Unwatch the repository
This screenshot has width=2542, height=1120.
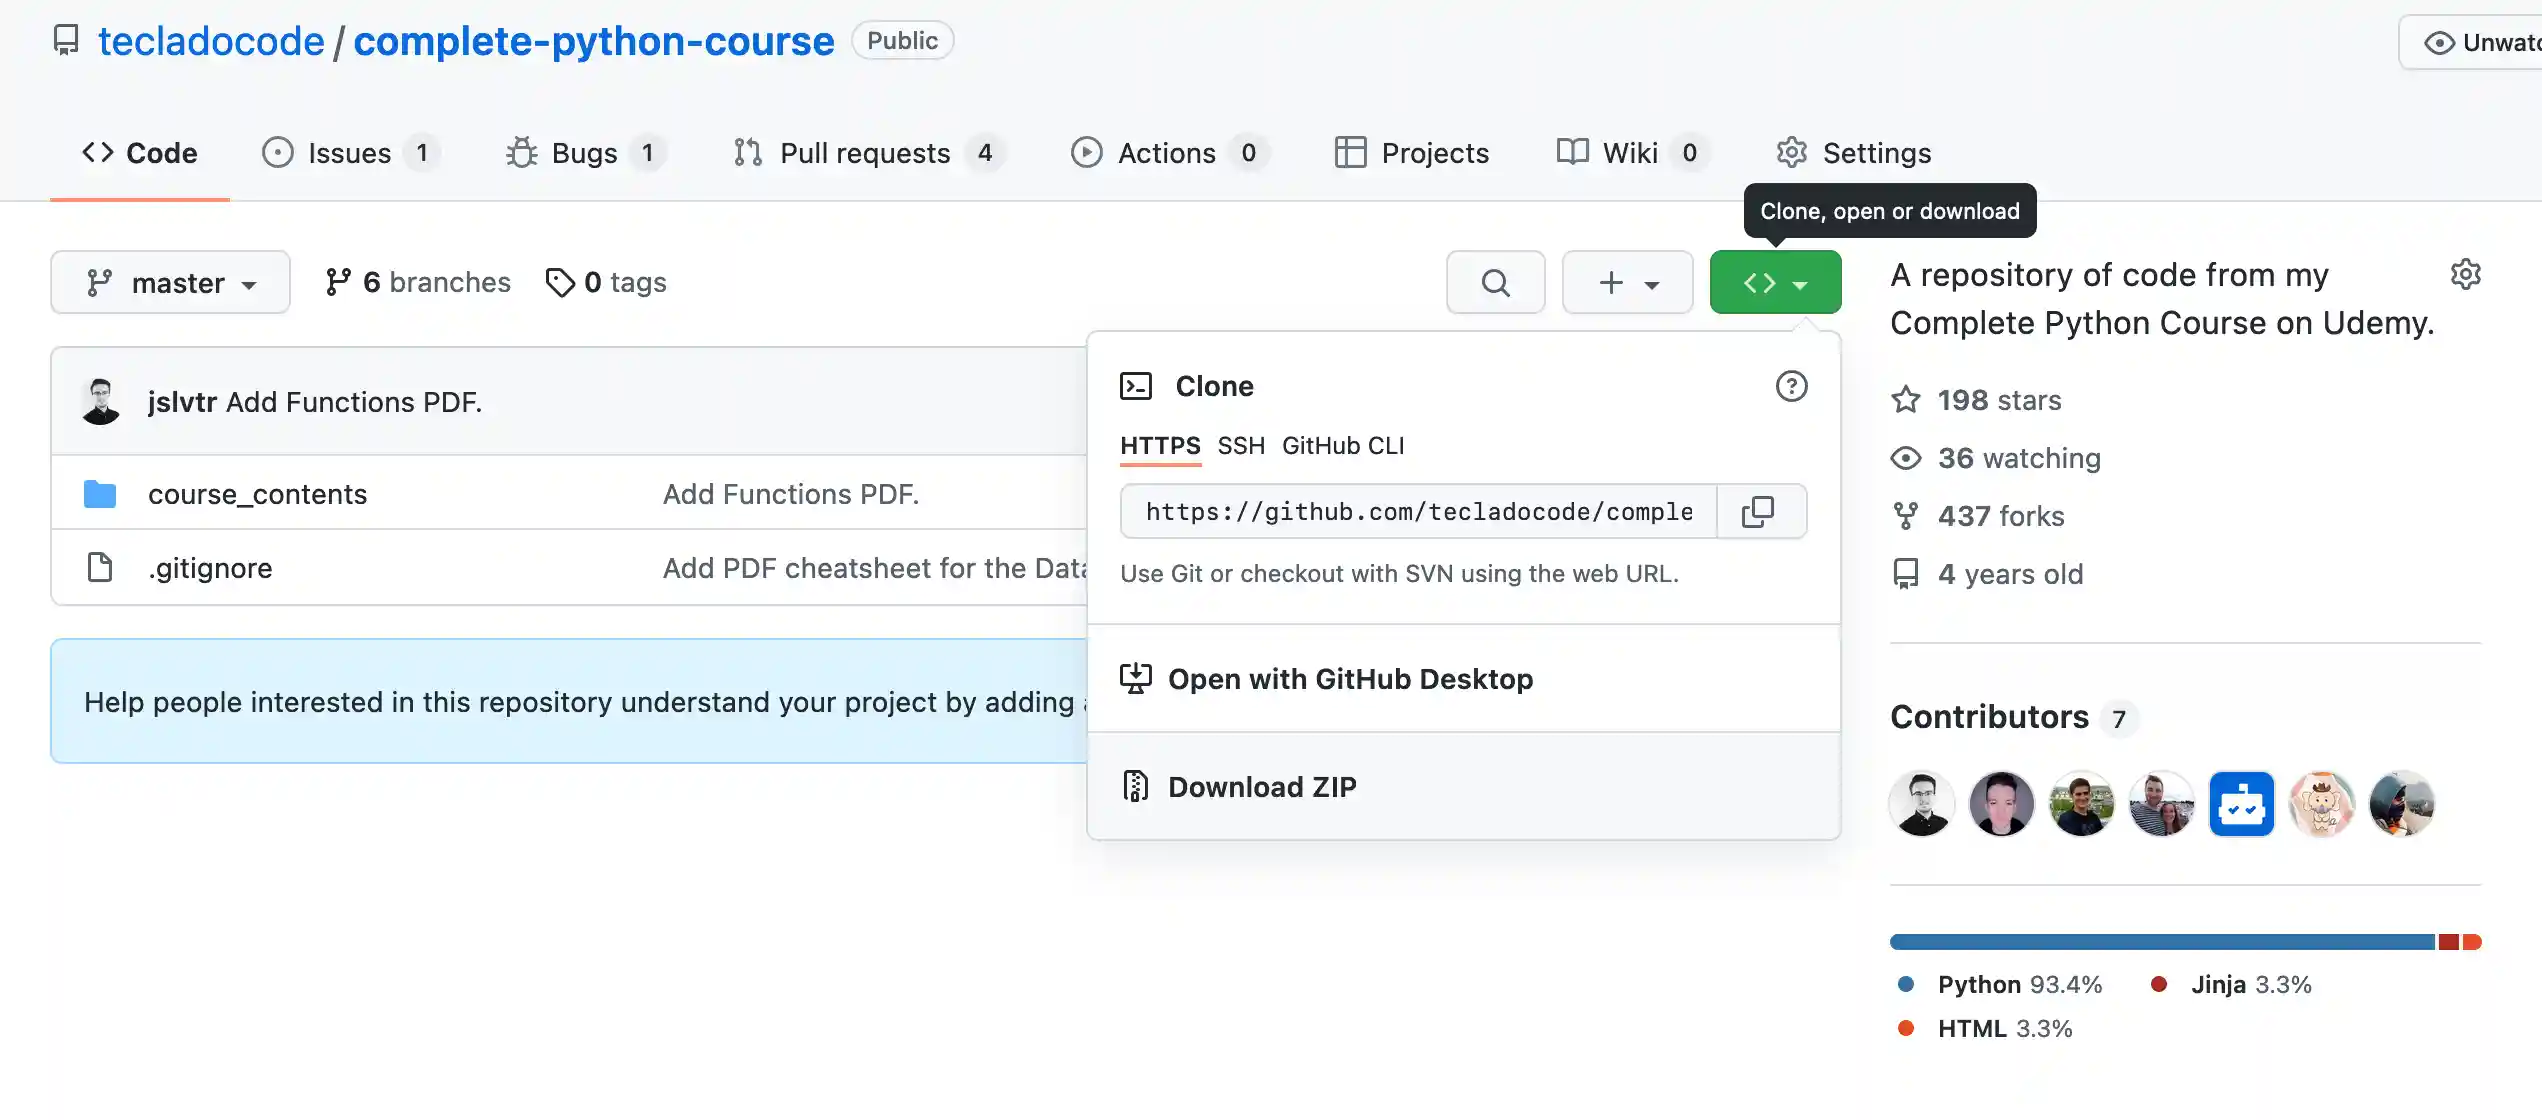click(x=2490, y=42)
